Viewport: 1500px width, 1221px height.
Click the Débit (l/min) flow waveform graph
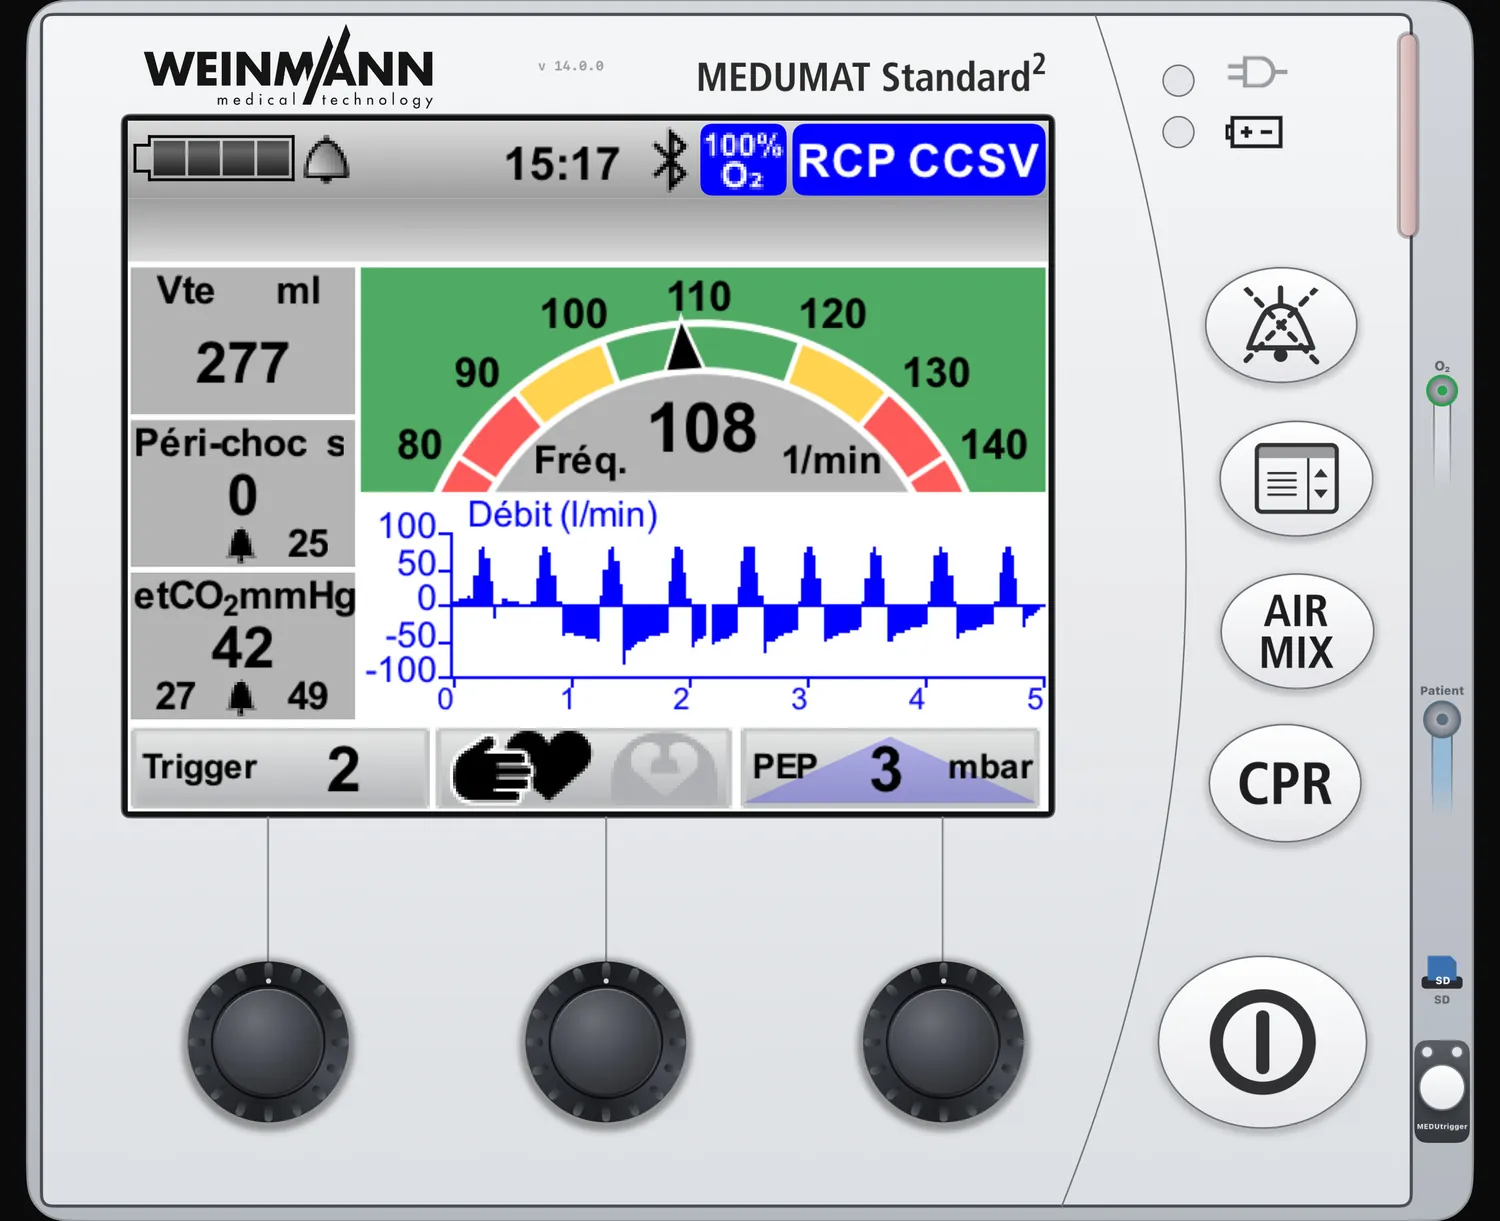coord(704,605)
